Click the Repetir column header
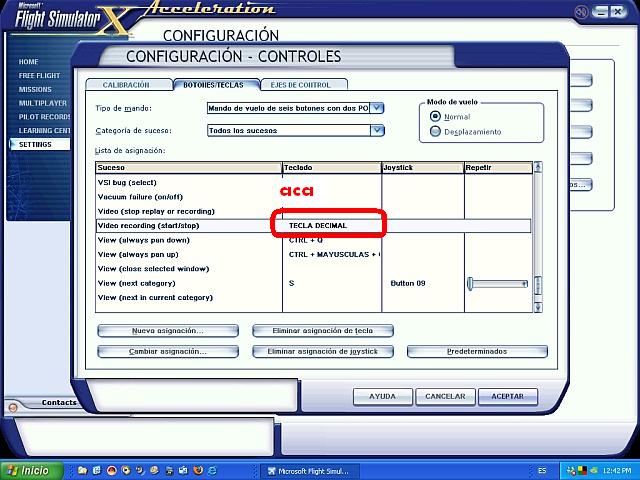The width and height of the screenshot is (640, 480). [x=498, y=167]
